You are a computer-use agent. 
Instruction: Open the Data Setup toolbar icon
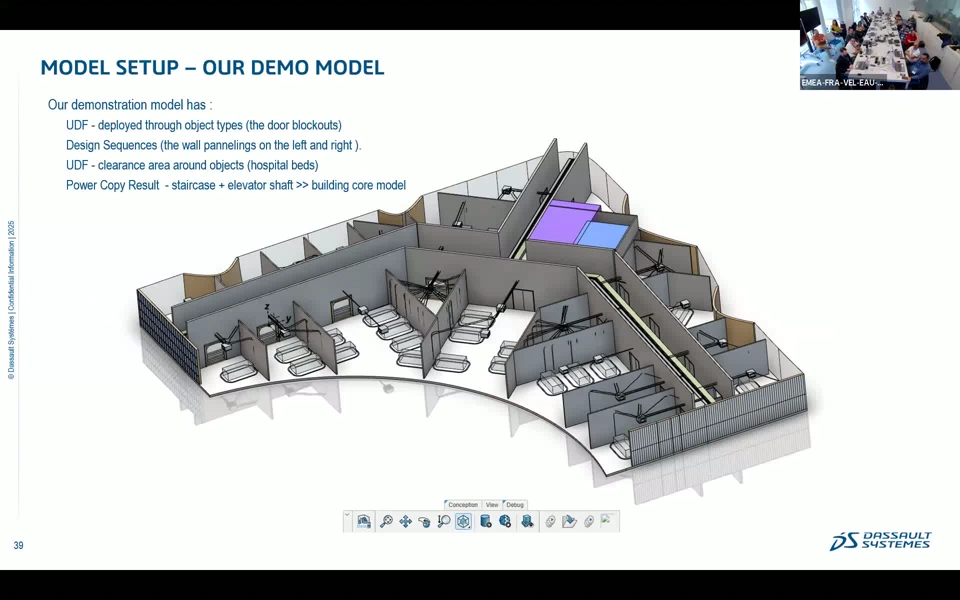(x=364, y=522)
